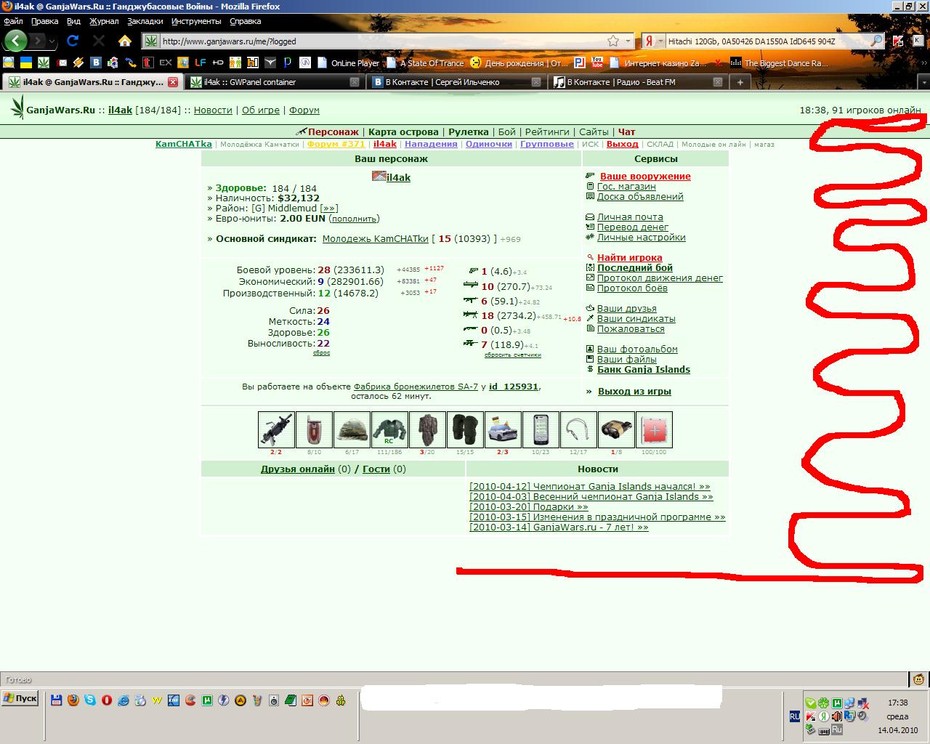
Task: Switch to the 'il4ak :: GWPanel container' tab
Action: tap(275, 82)
